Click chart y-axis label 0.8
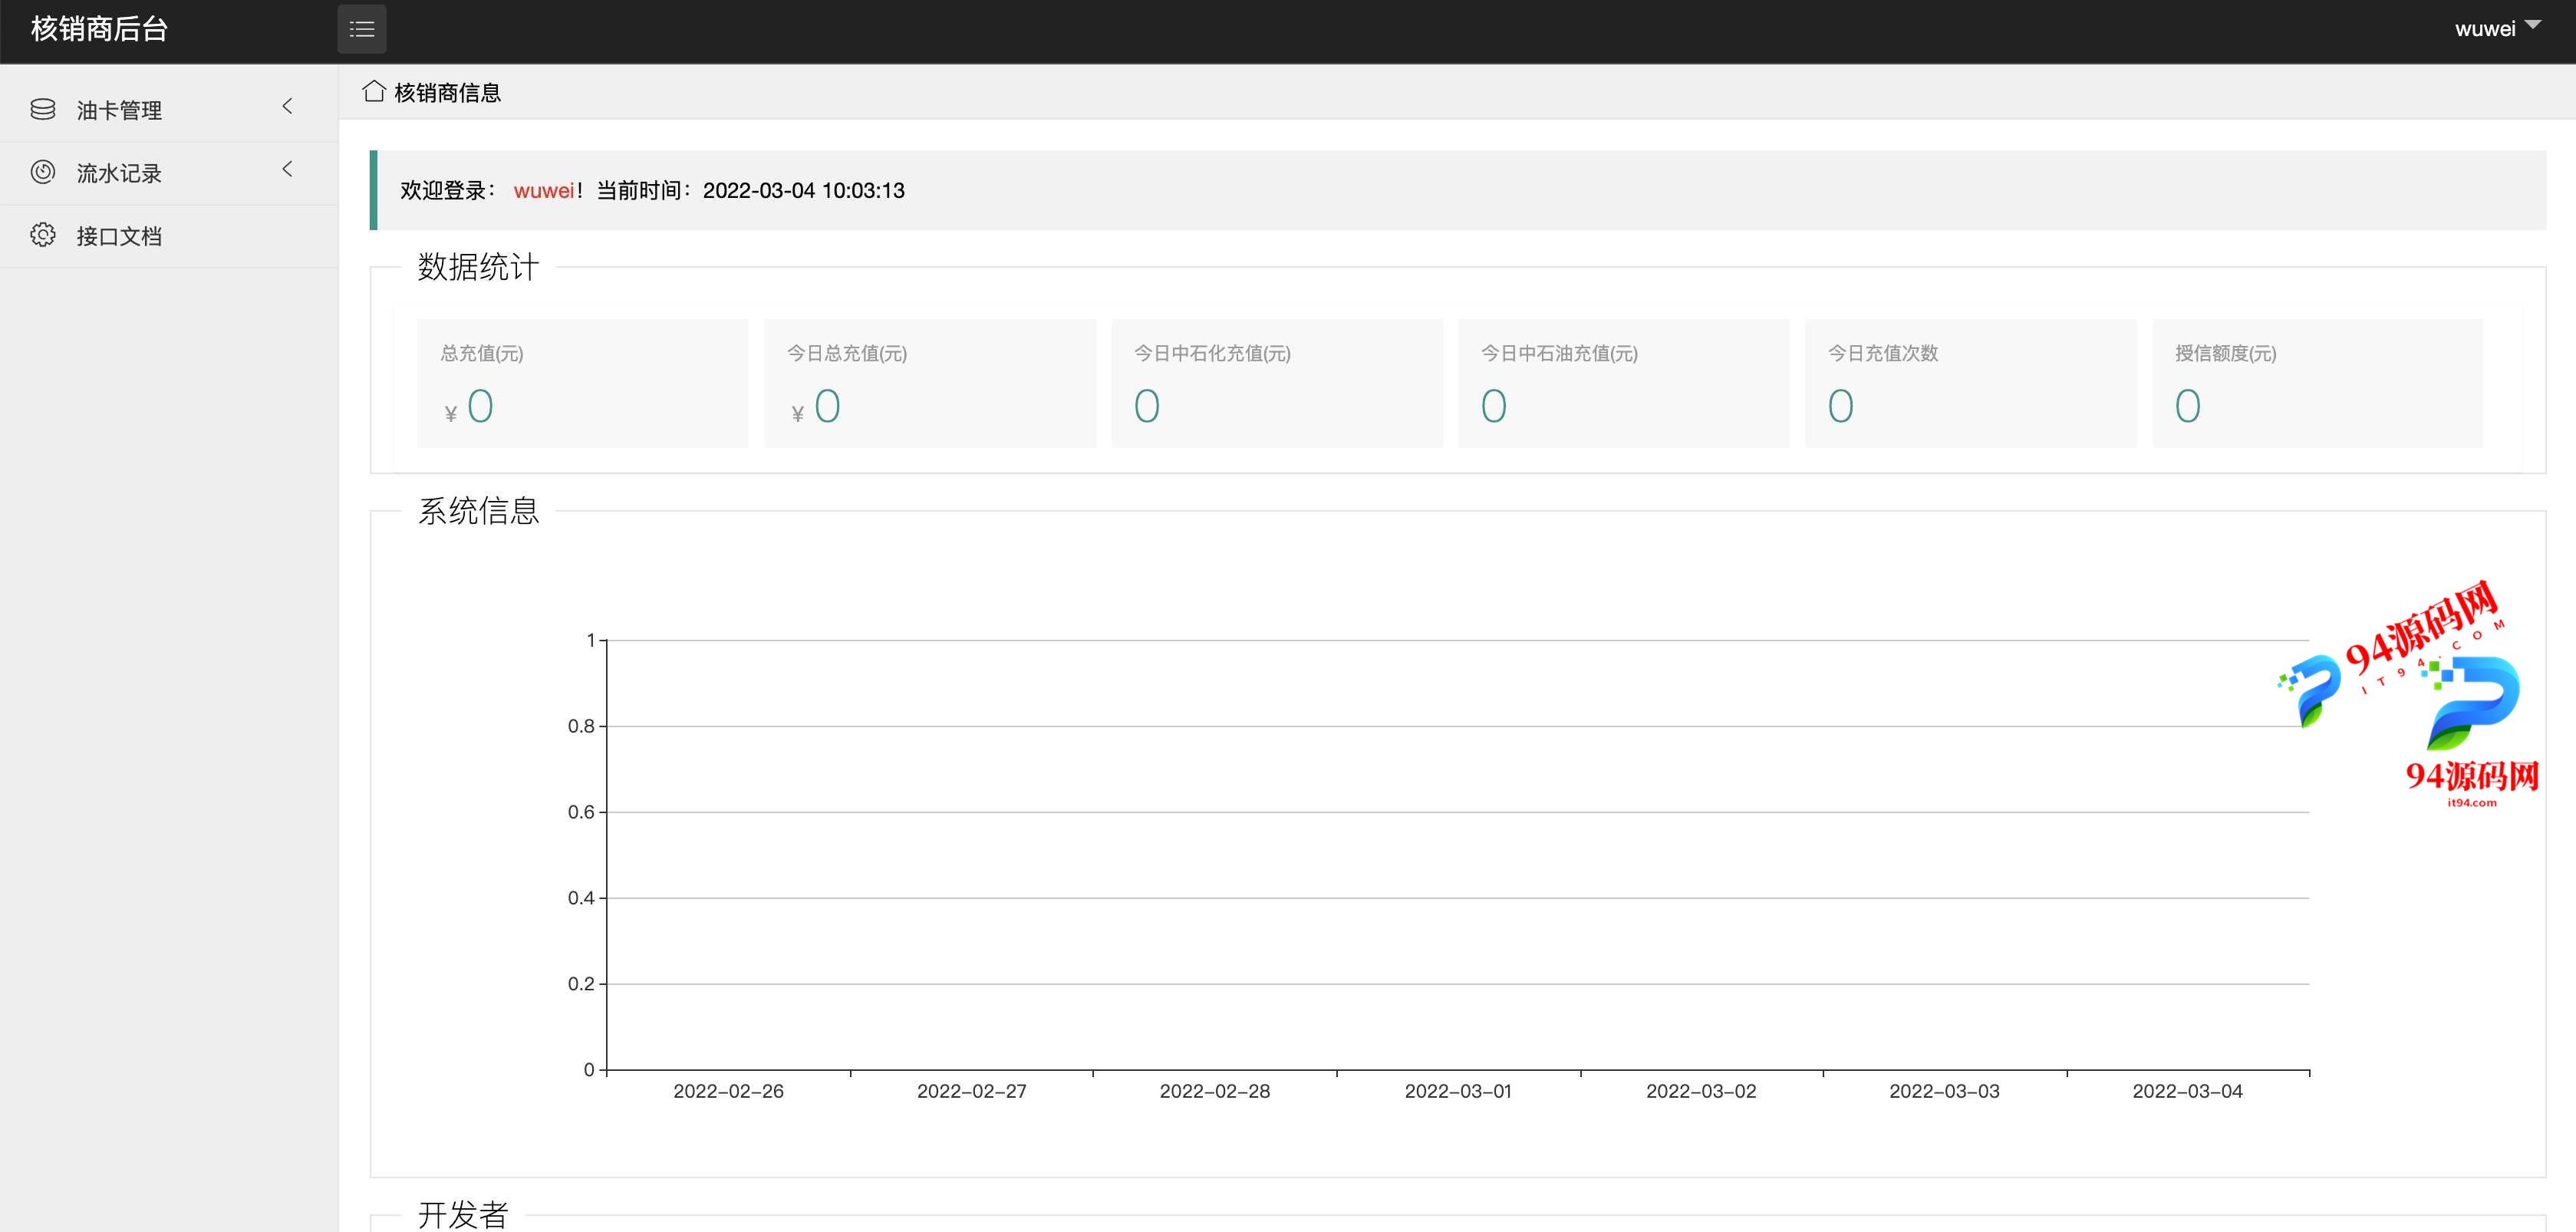 coord(581,726)
